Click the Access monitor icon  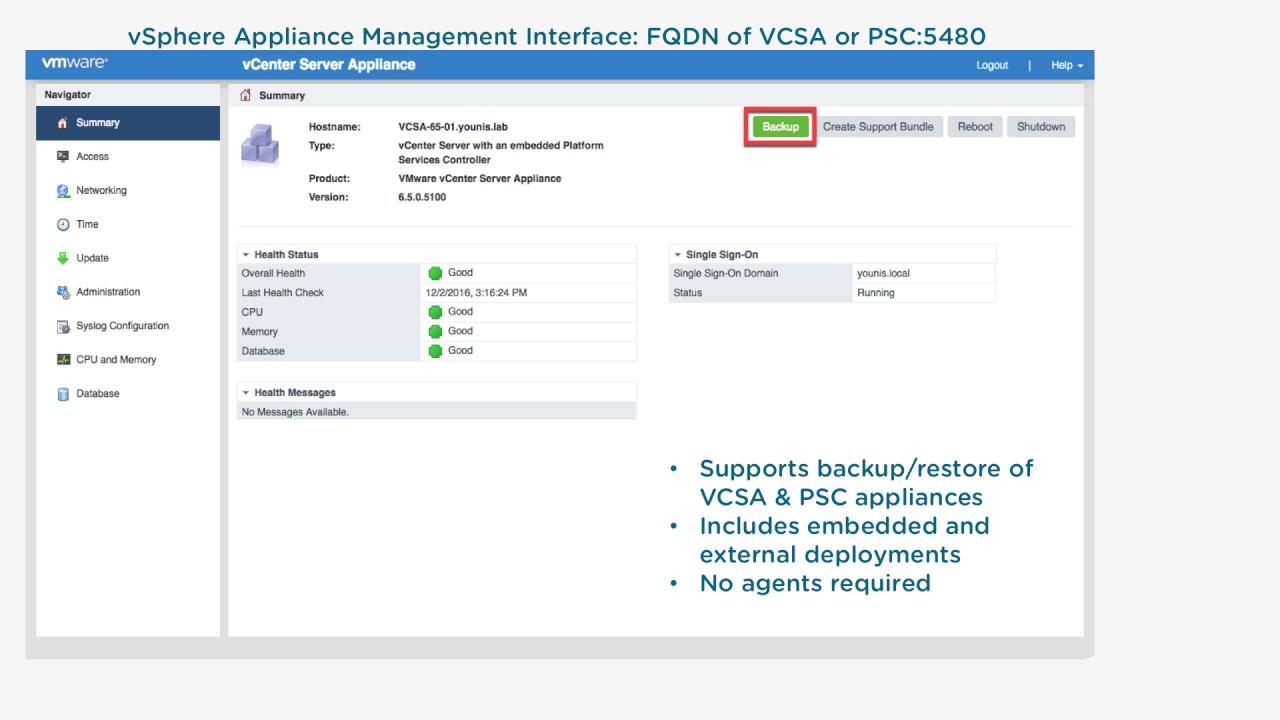pyautogui.click(x=63, y=157)
